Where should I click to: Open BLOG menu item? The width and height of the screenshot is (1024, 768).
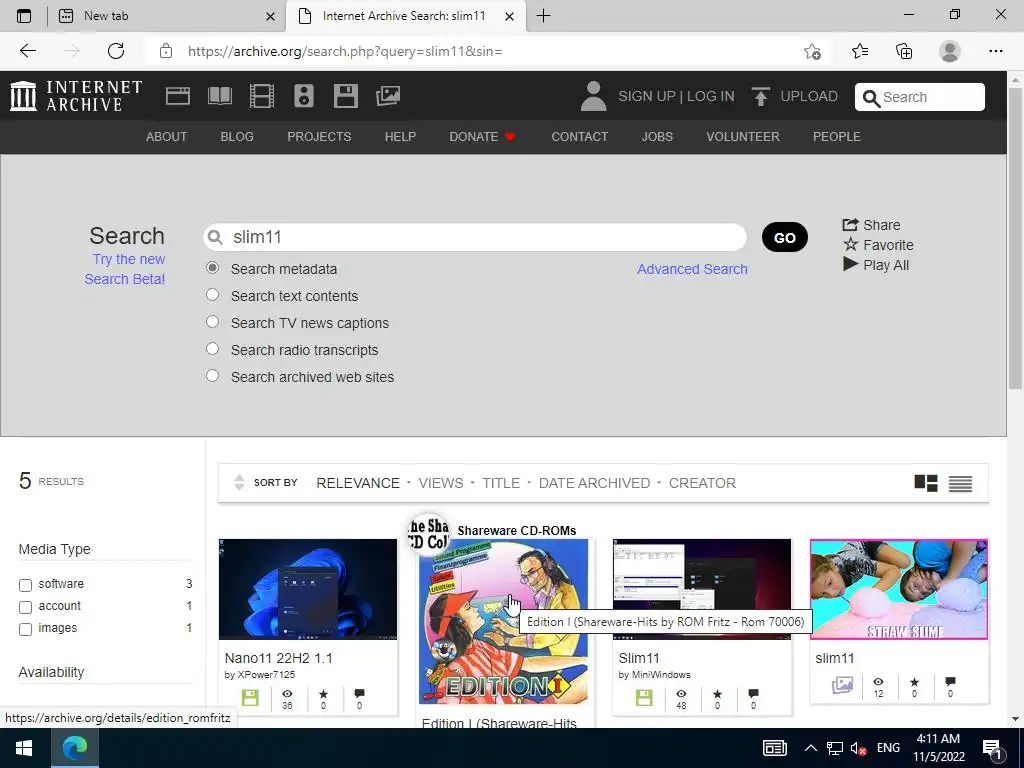click(237, 136)
